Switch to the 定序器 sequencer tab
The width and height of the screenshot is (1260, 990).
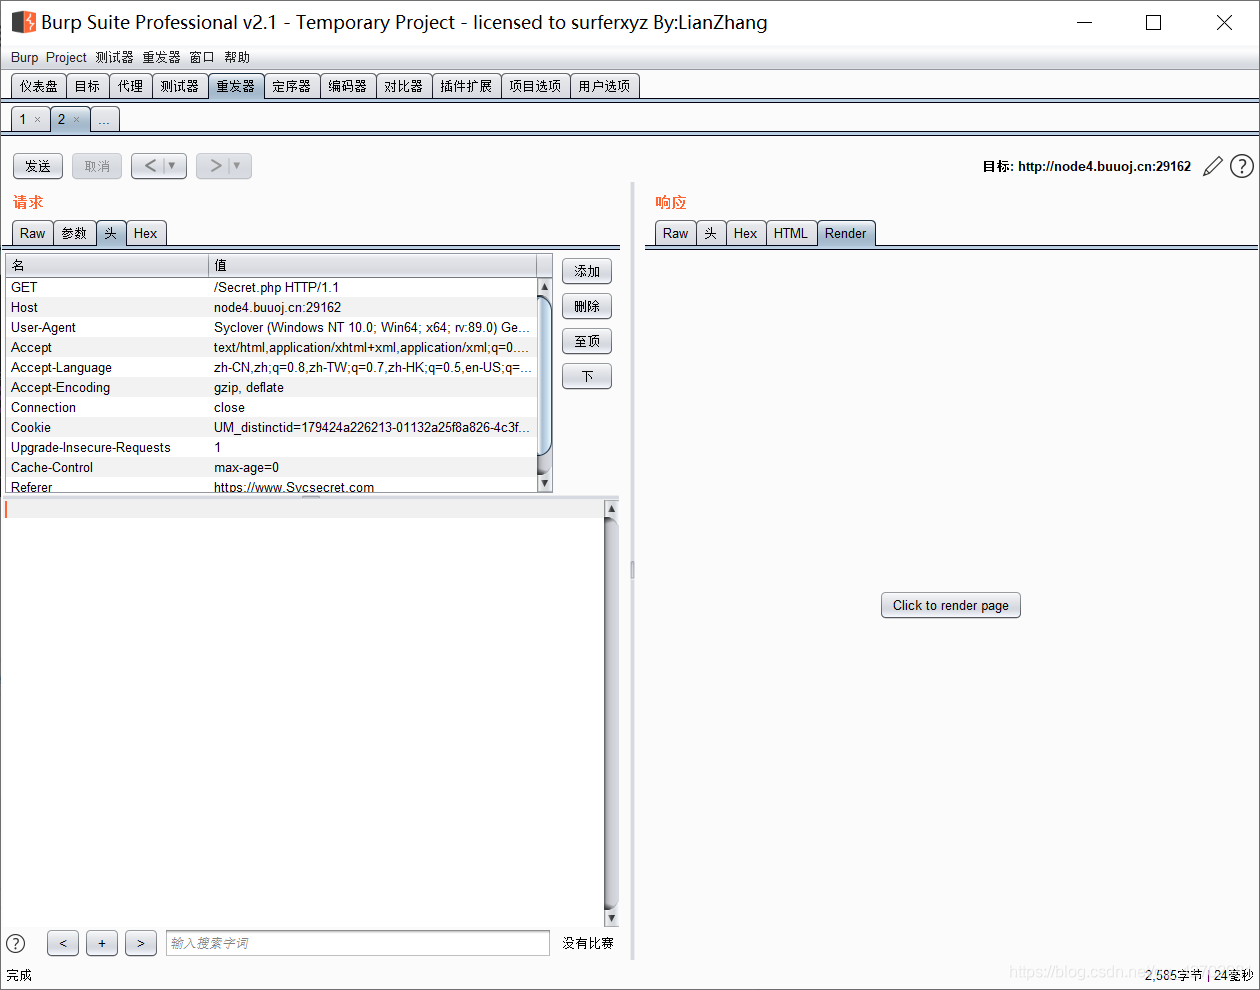pos(292,86)
